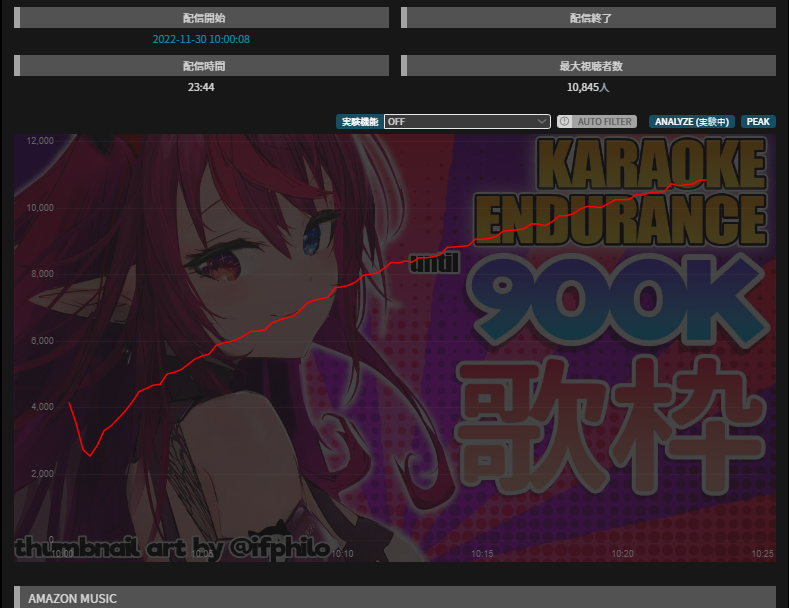
Task: Click the 8,000 y-axis label
Action: point(42,274)
